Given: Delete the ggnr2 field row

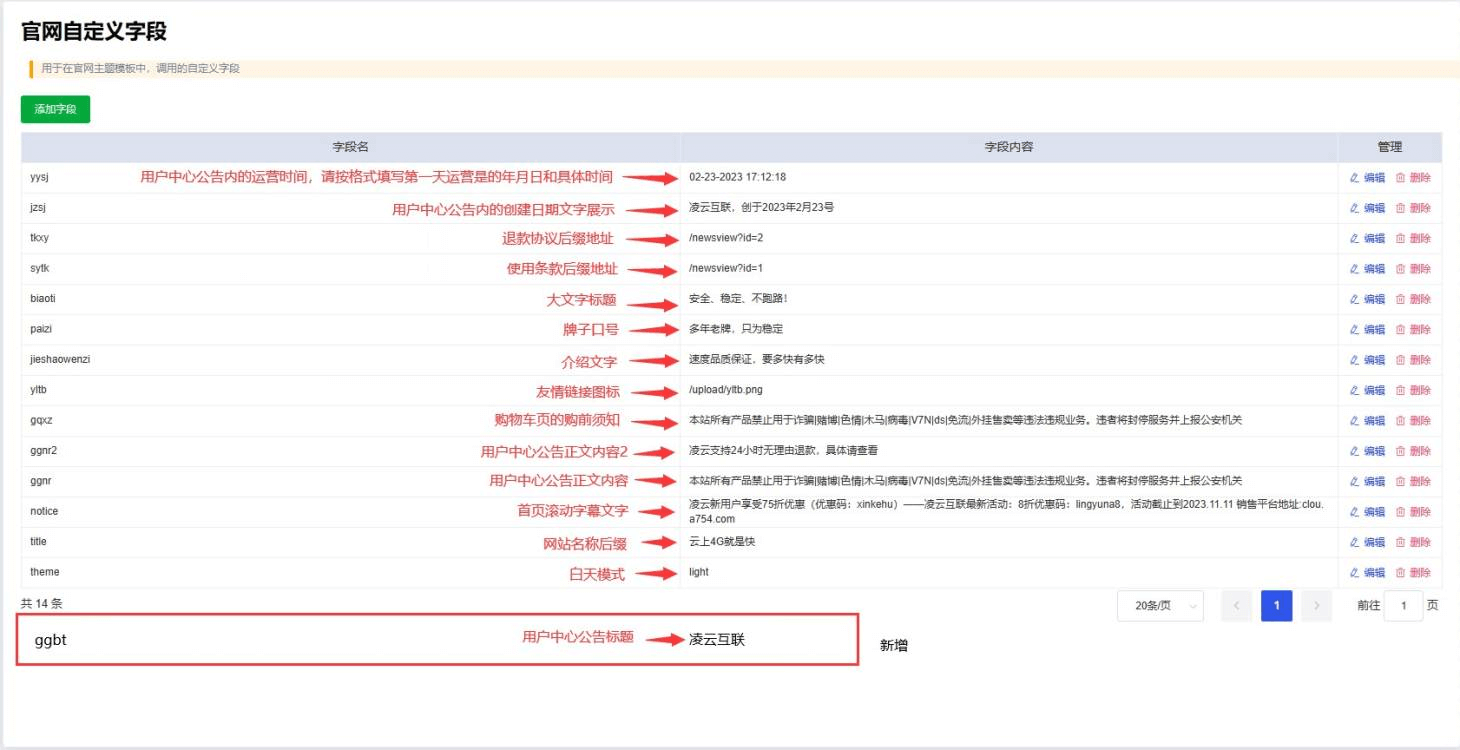Looking at the screenshot, I should point(1413,451).
